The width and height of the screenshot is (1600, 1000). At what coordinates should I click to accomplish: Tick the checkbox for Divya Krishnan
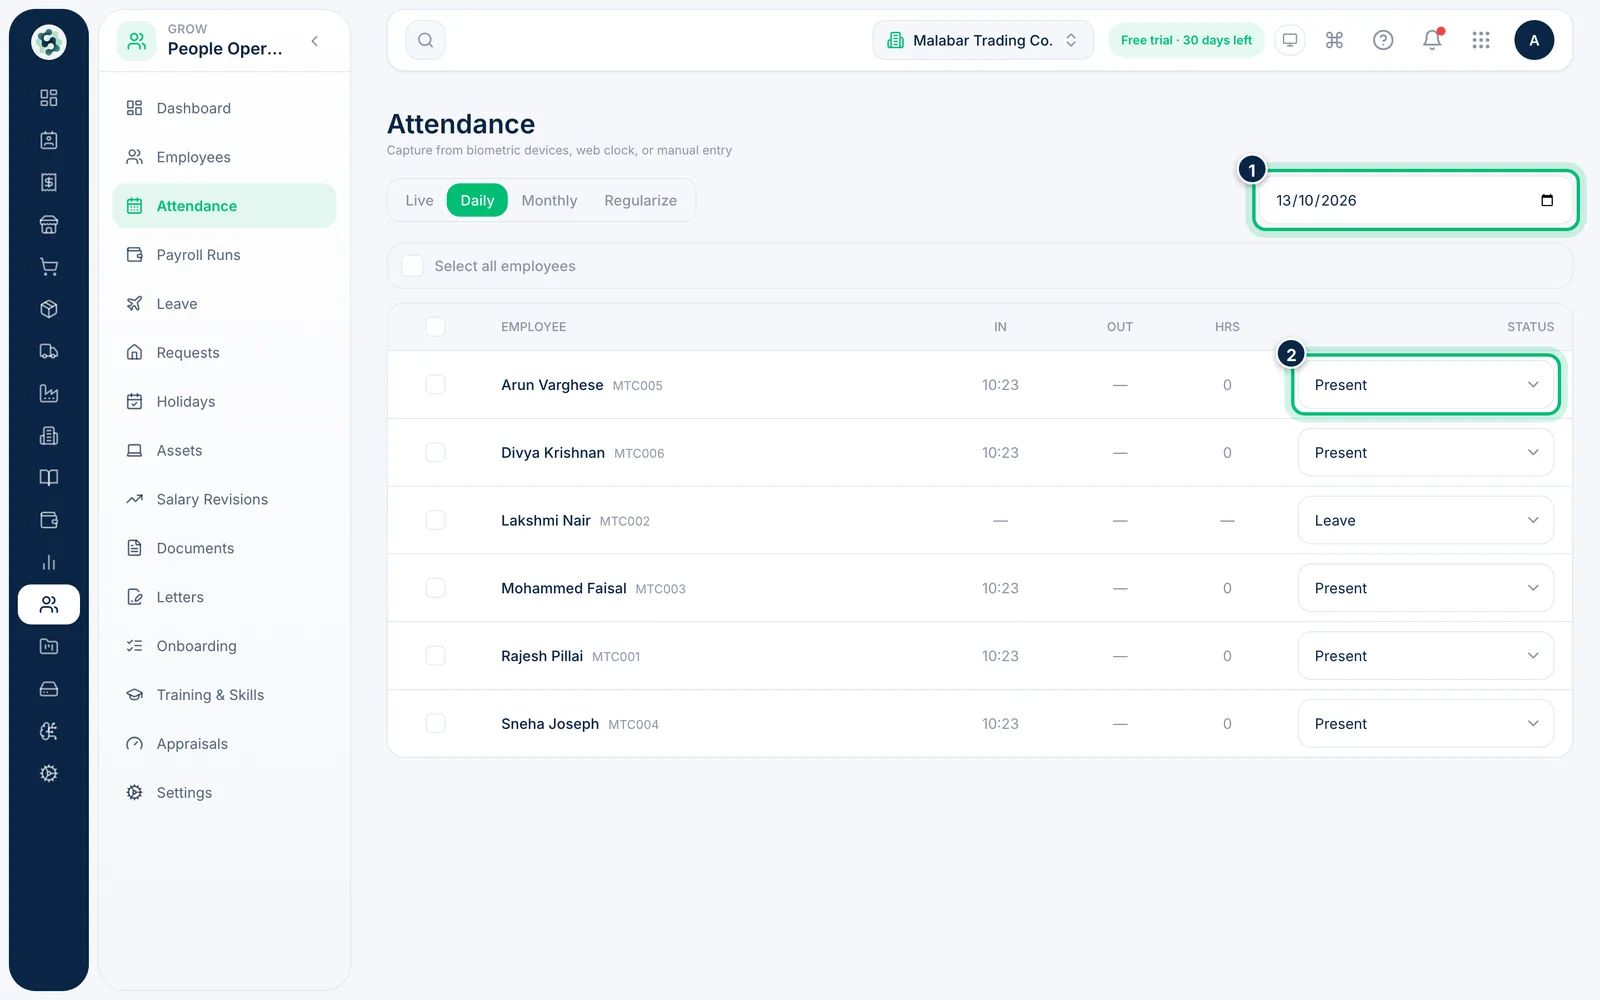(435, 453)
